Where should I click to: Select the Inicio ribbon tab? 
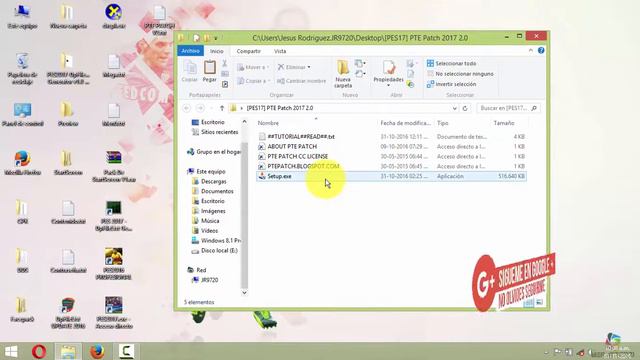point(216,51)
